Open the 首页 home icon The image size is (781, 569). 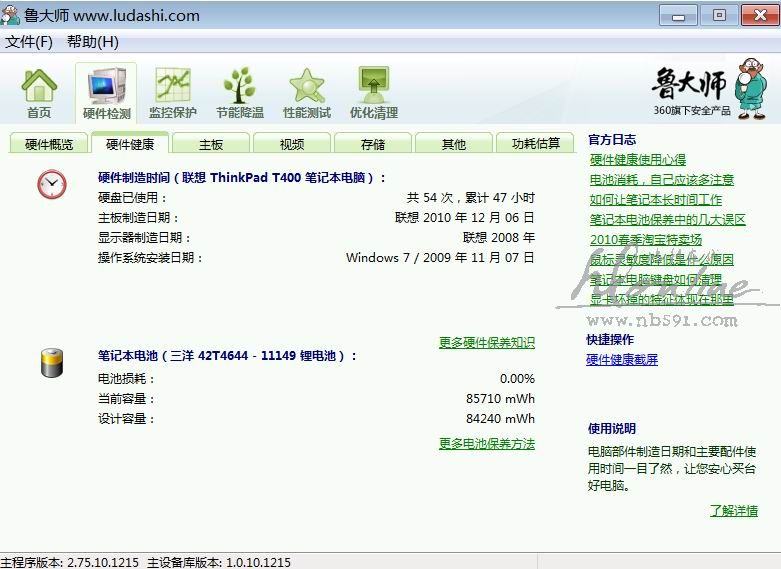[x=39, y=93]
